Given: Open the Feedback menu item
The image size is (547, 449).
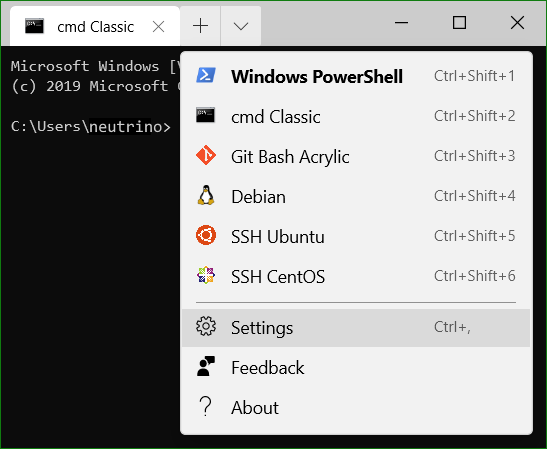Looking at the screenshot, I should point(356,367).
